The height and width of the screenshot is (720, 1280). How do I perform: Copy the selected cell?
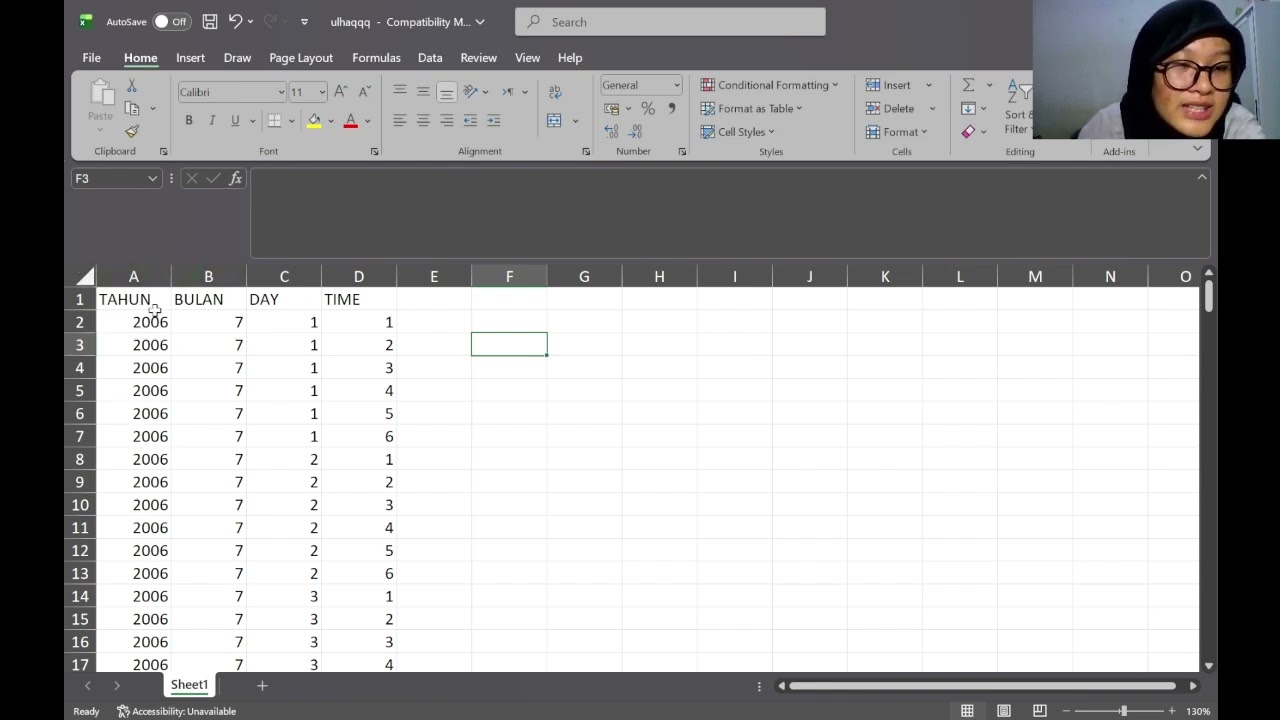pyautogui.click(x=132, y=108)
